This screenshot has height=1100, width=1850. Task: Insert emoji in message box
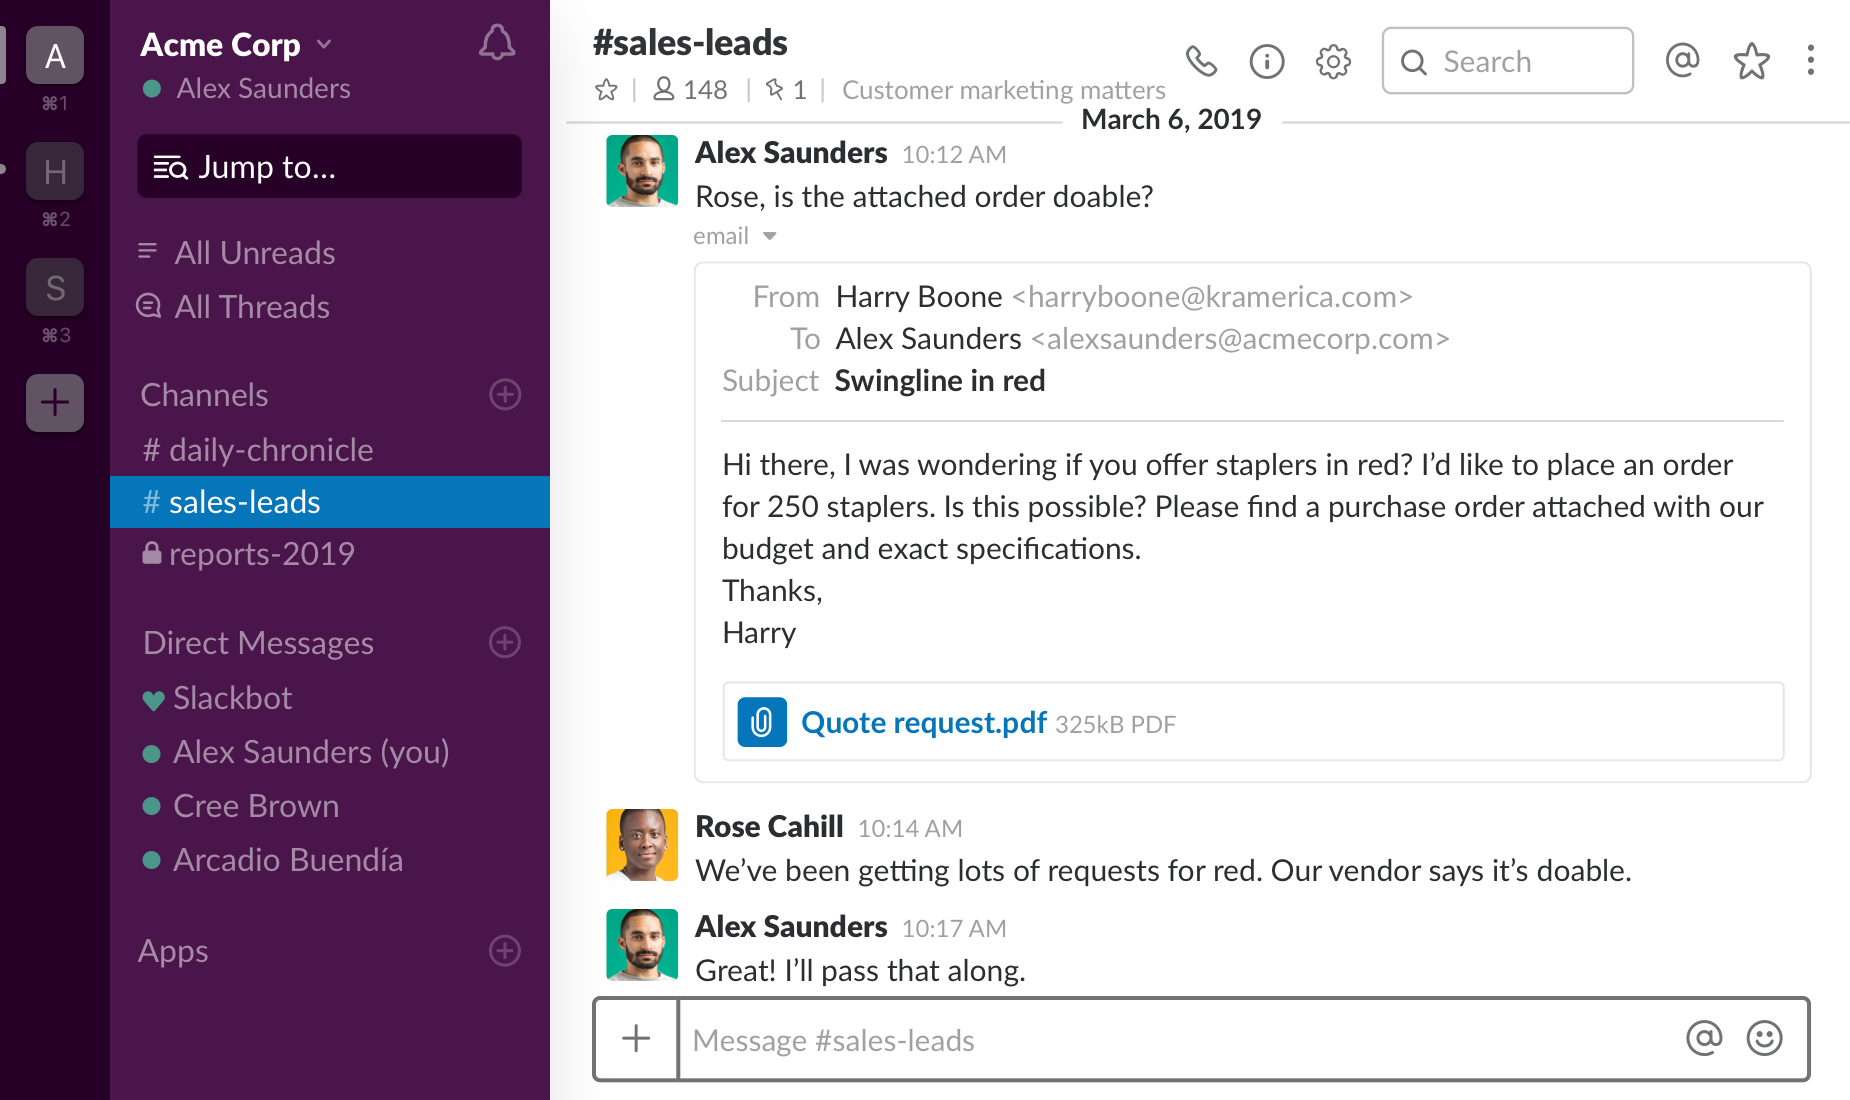pyautogui.click(x=1764, y=1039)
